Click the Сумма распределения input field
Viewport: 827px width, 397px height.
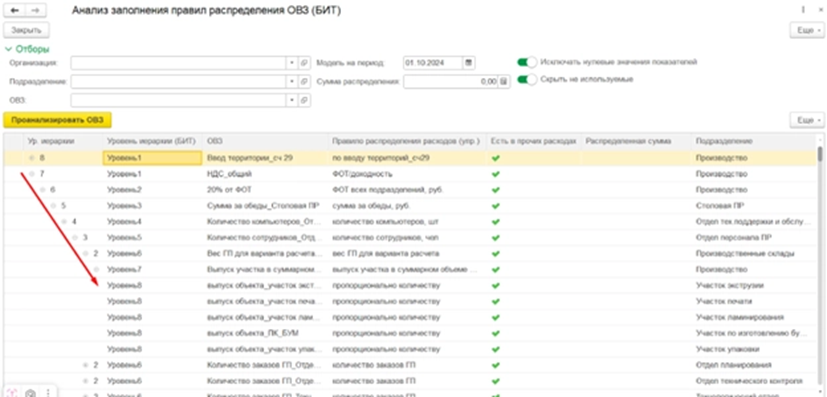451,82
